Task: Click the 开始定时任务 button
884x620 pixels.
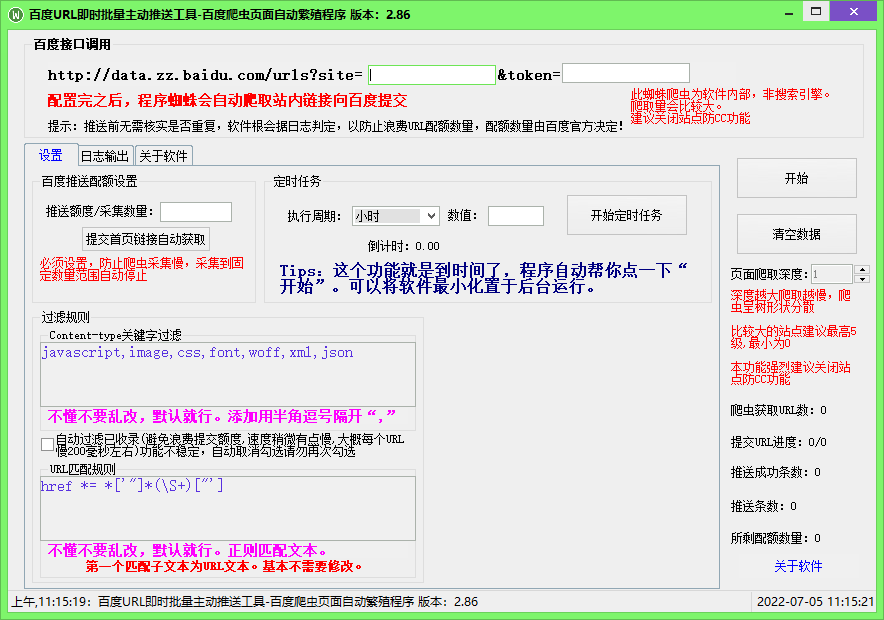Action: 626,215
